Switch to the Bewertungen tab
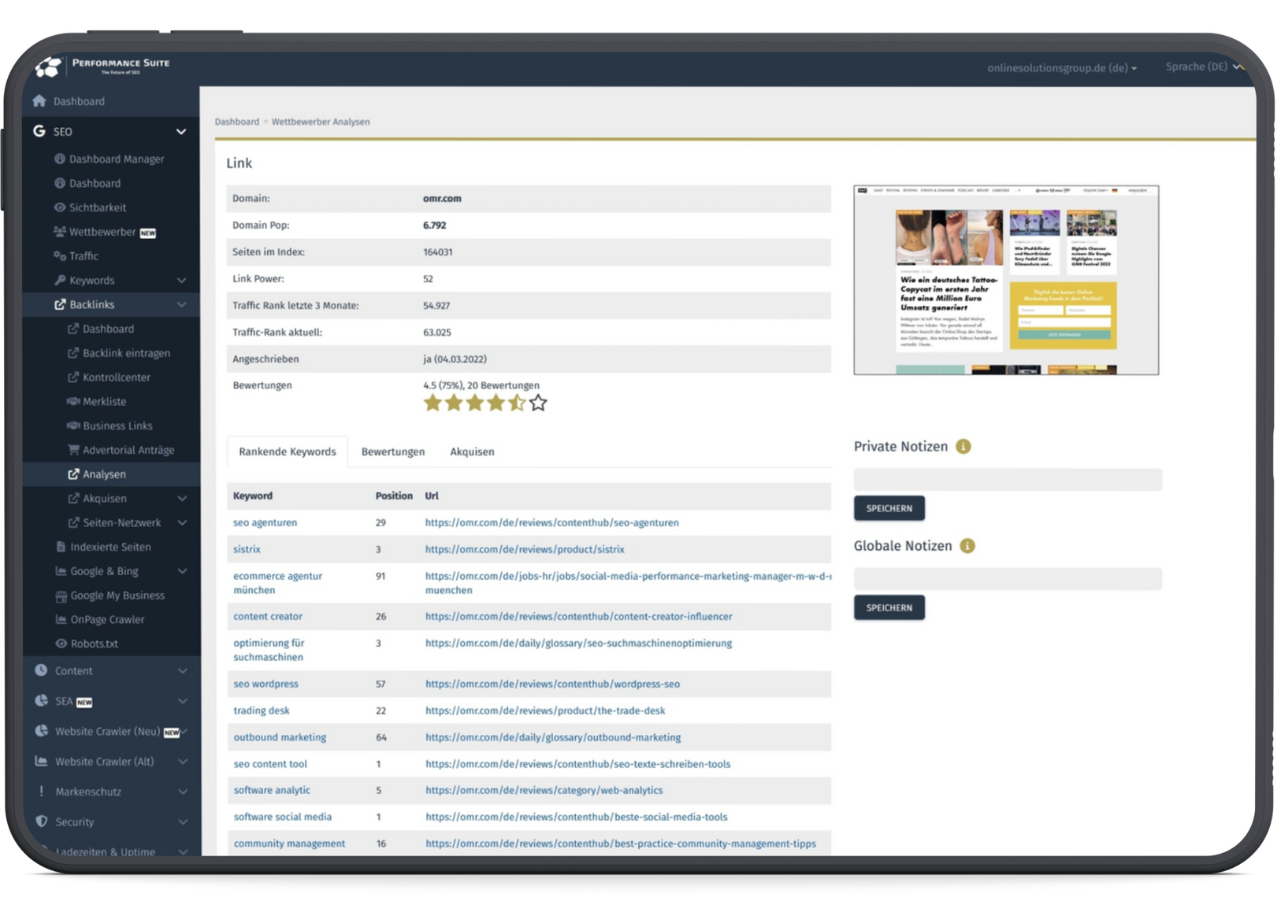 click(393, 452)
